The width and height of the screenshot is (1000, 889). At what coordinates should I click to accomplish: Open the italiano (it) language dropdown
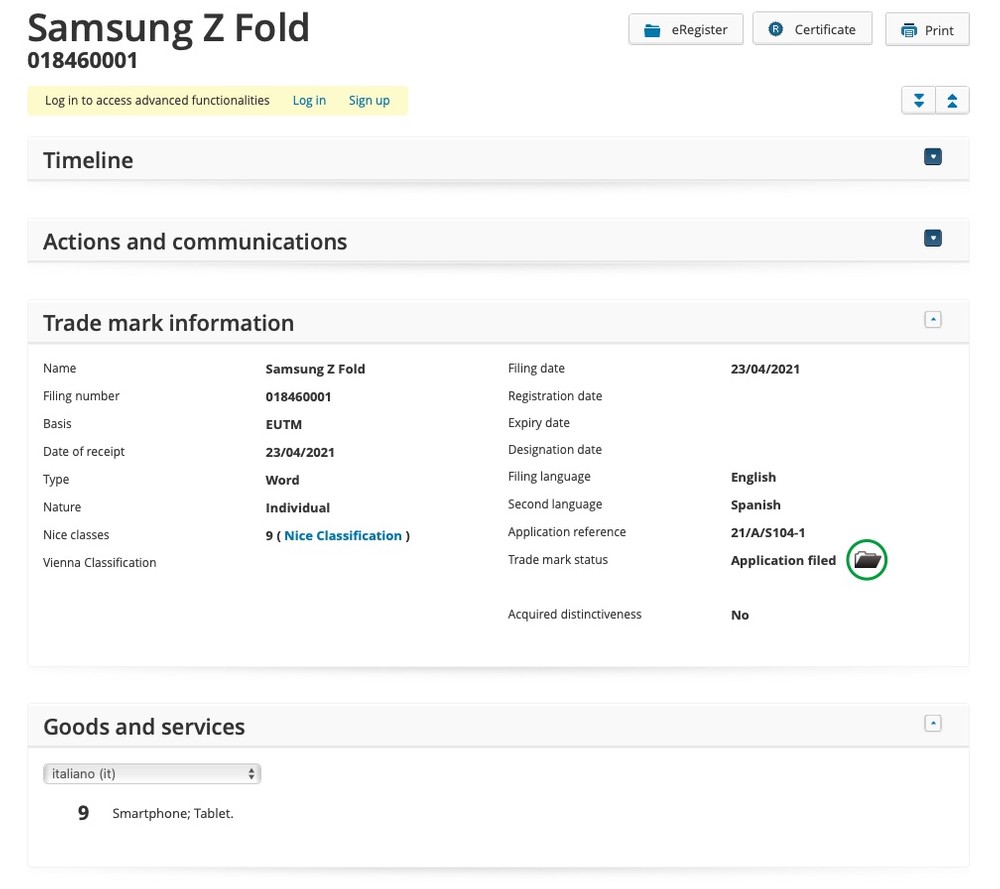(152, 774)
